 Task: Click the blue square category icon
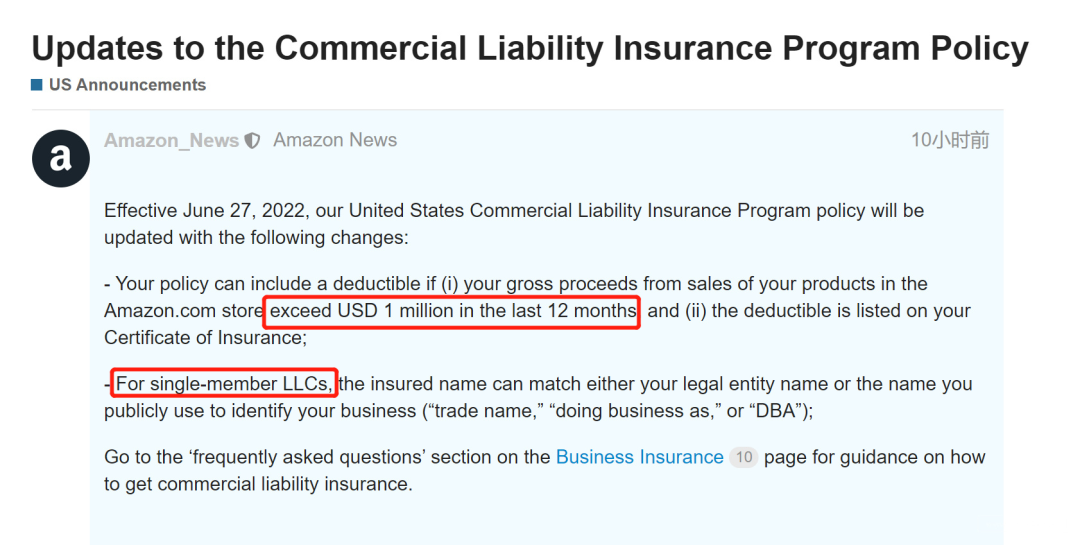click(37, 85)
